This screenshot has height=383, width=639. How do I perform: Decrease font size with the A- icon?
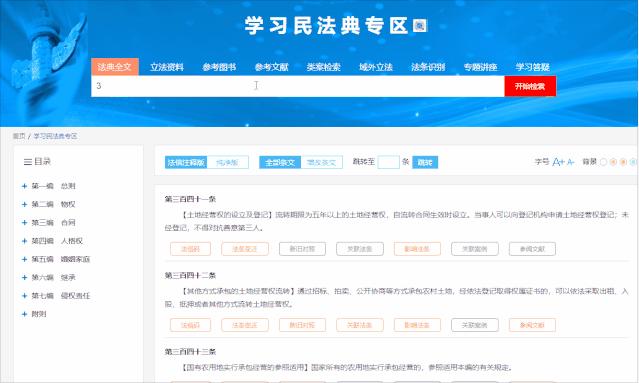[x=570, y=162]
